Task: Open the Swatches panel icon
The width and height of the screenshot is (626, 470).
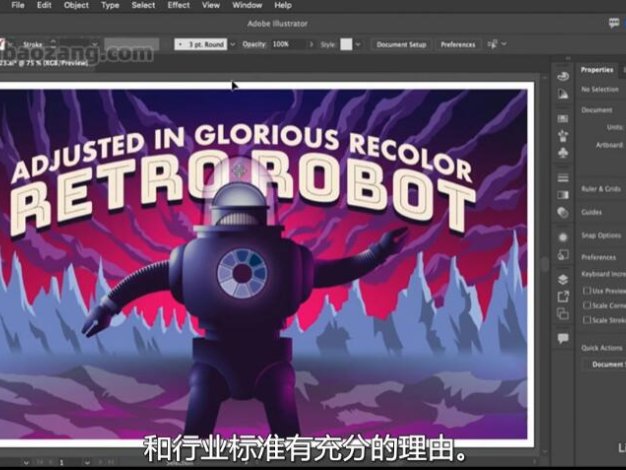Action: pyautogui.click(x=563, y=119)
